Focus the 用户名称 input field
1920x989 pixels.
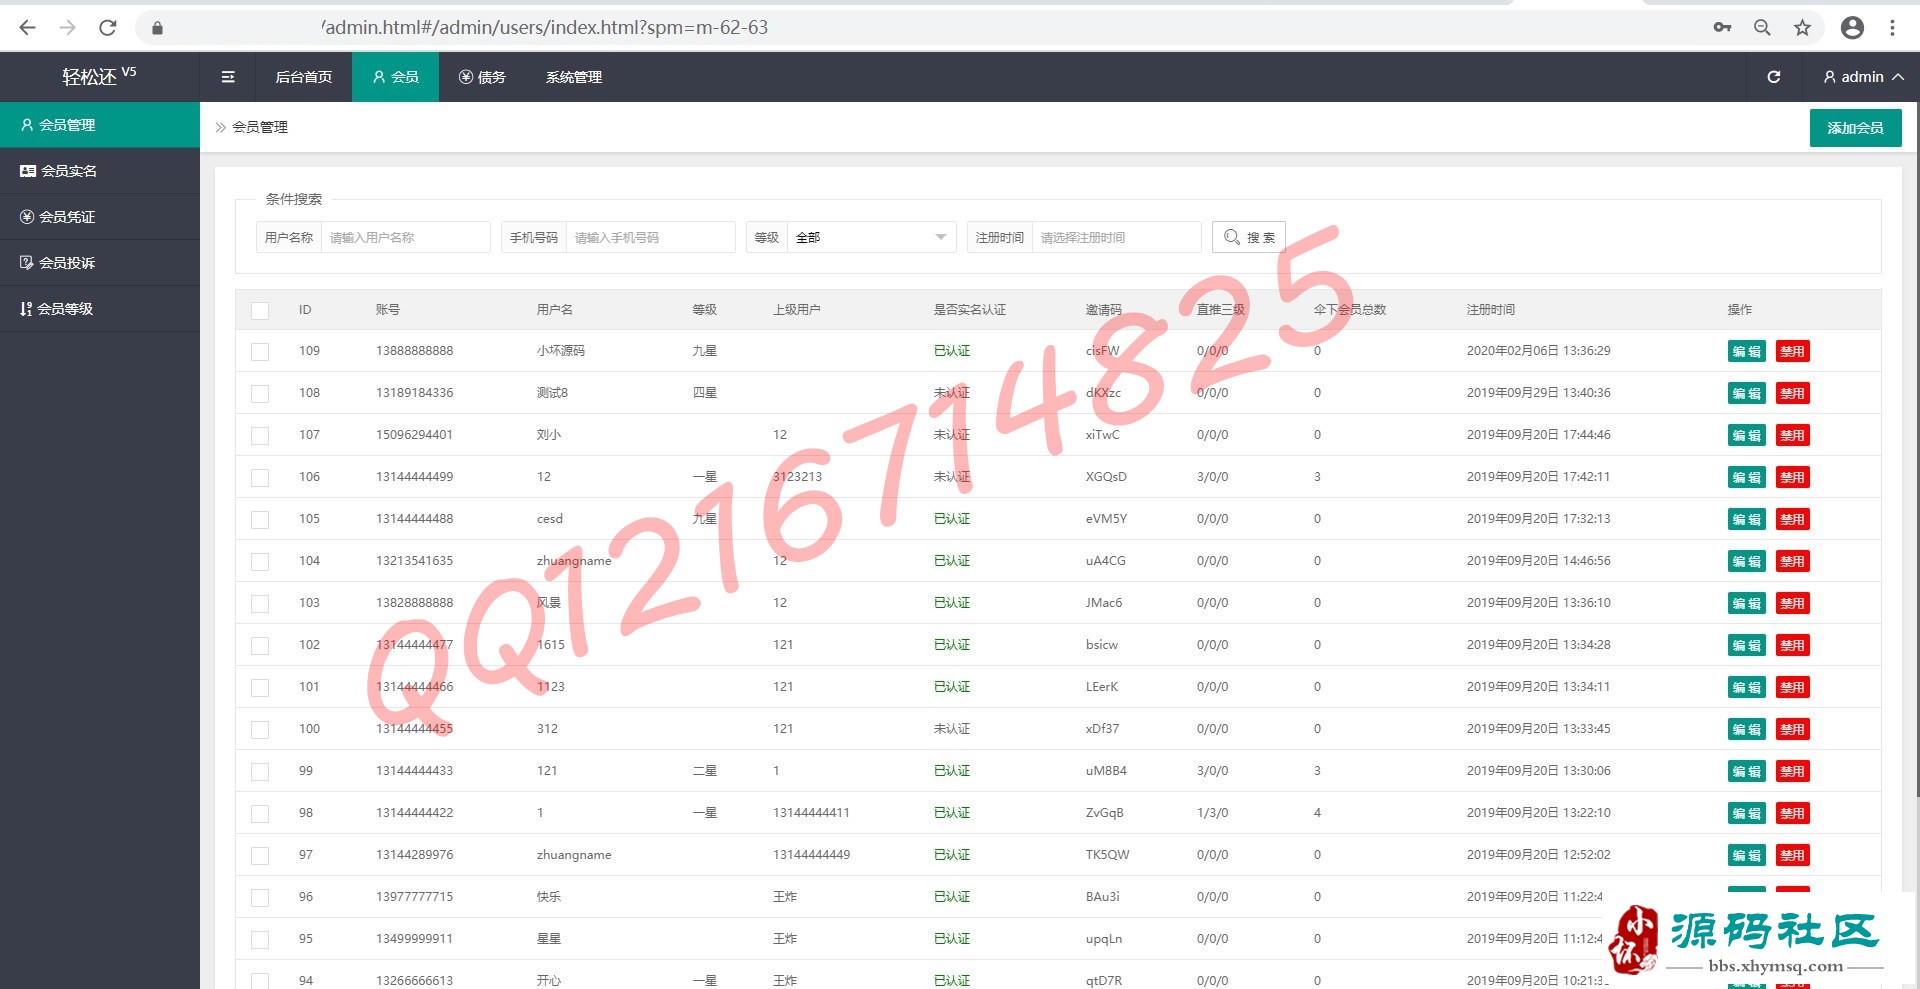pyautogui.click(x=405, y=237)
